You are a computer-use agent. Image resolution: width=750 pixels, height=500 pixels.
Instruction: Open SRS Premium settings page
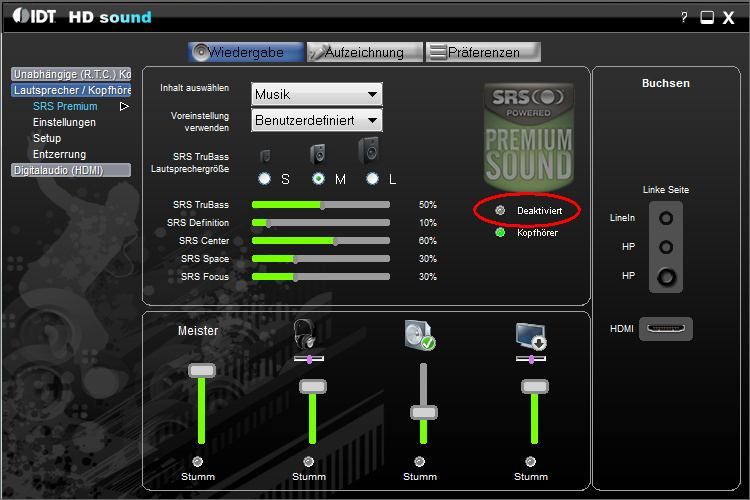coord(65,106)
